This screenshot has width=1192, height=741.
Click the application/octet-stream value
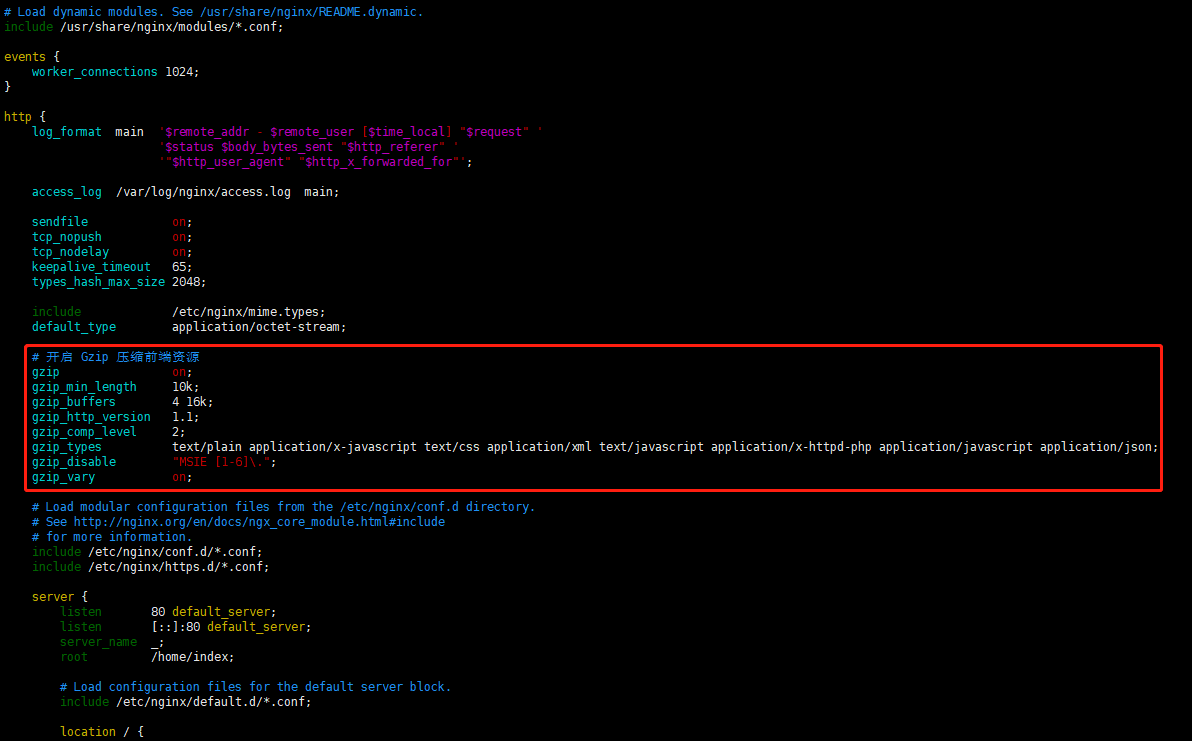[x=258, y=327]
